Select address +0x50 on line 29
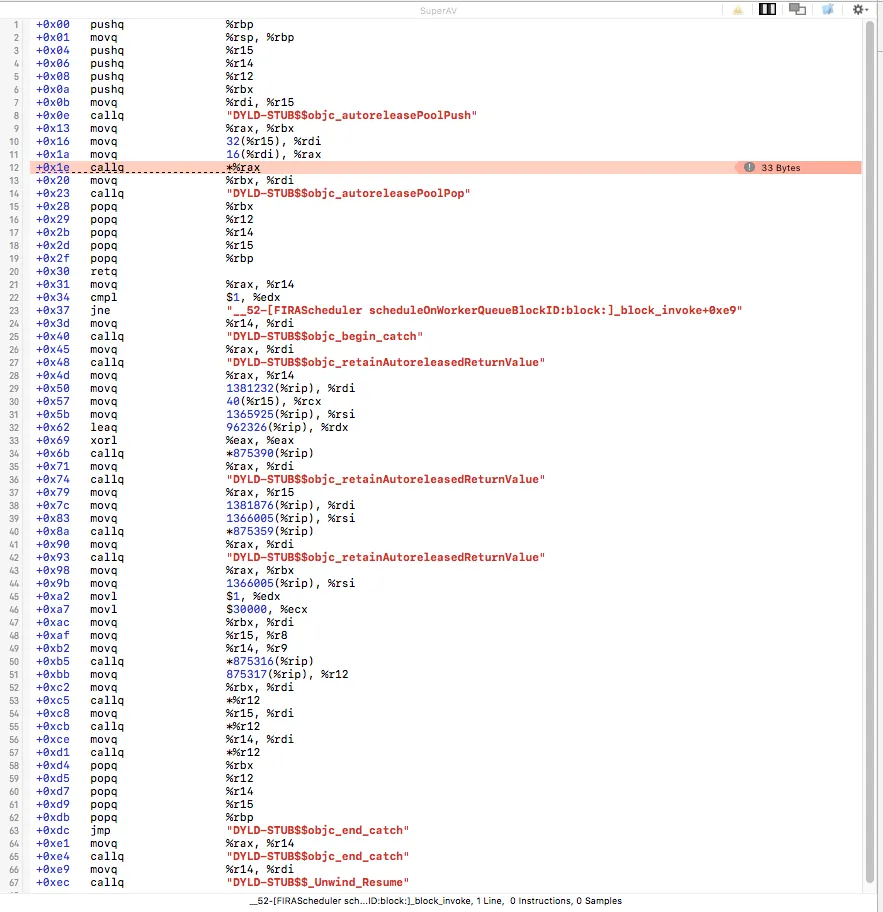This screenshot has width=883, height=912. click(52, 389)
